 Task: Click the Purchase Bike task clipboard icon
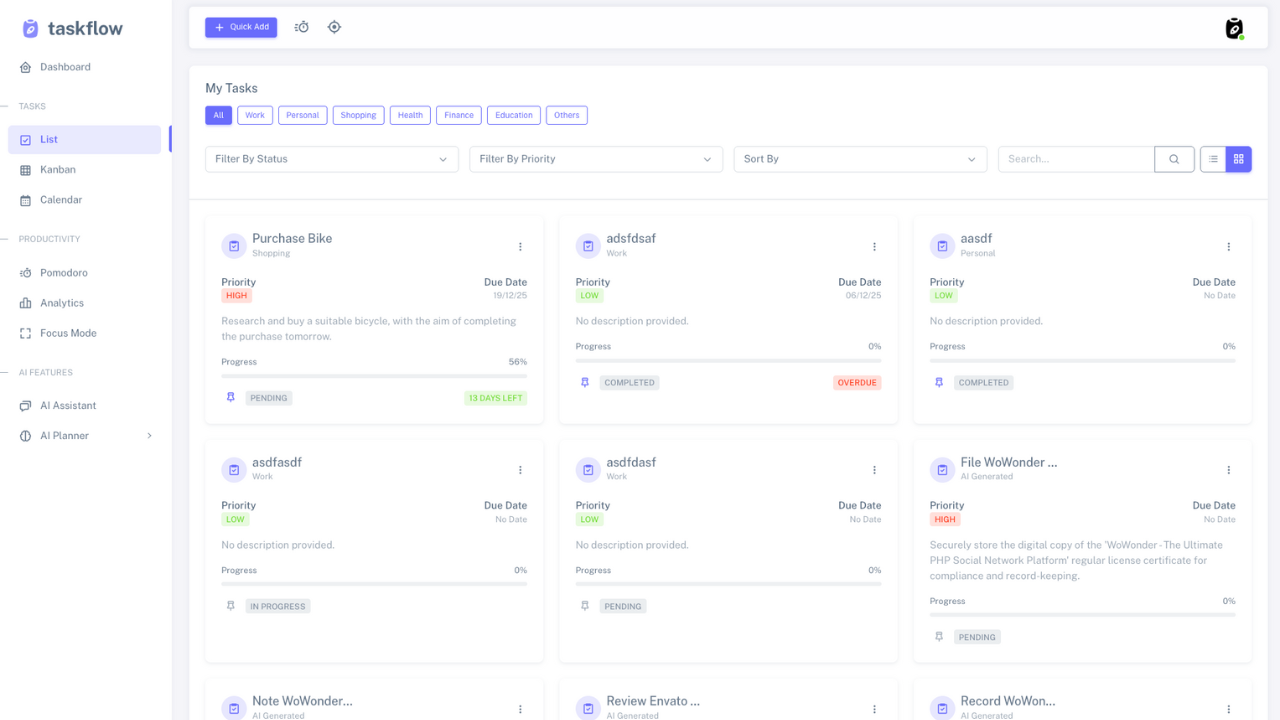point(234,246)
